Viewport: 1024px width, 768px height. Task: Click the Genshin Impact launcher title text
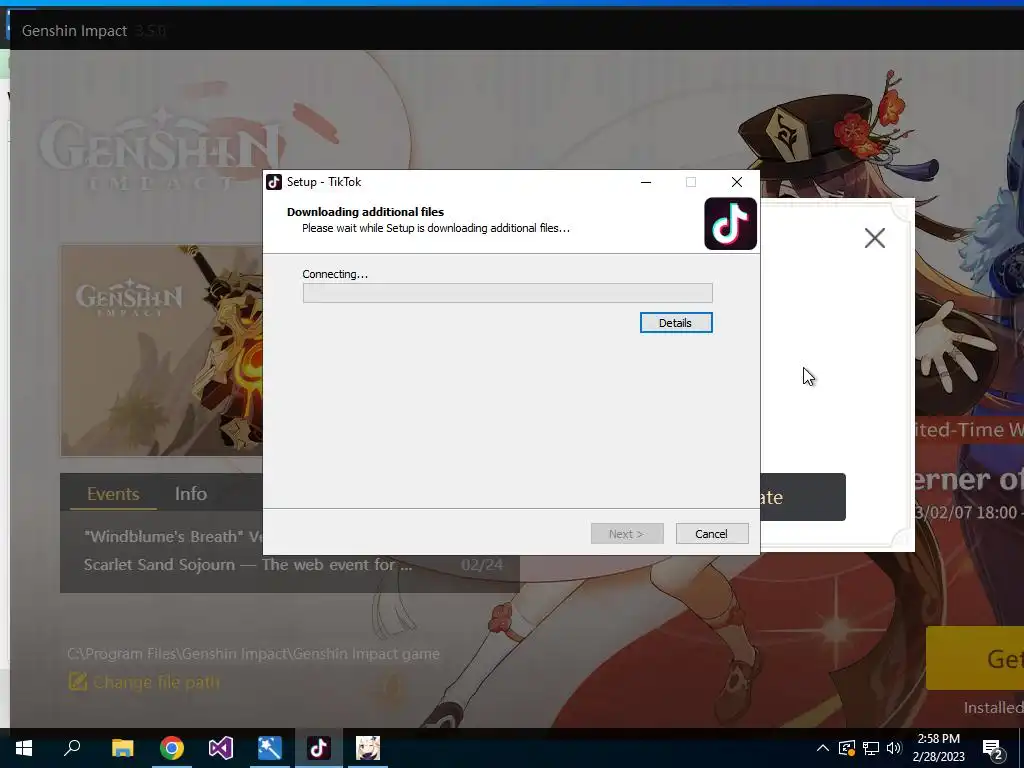(74, 31)
